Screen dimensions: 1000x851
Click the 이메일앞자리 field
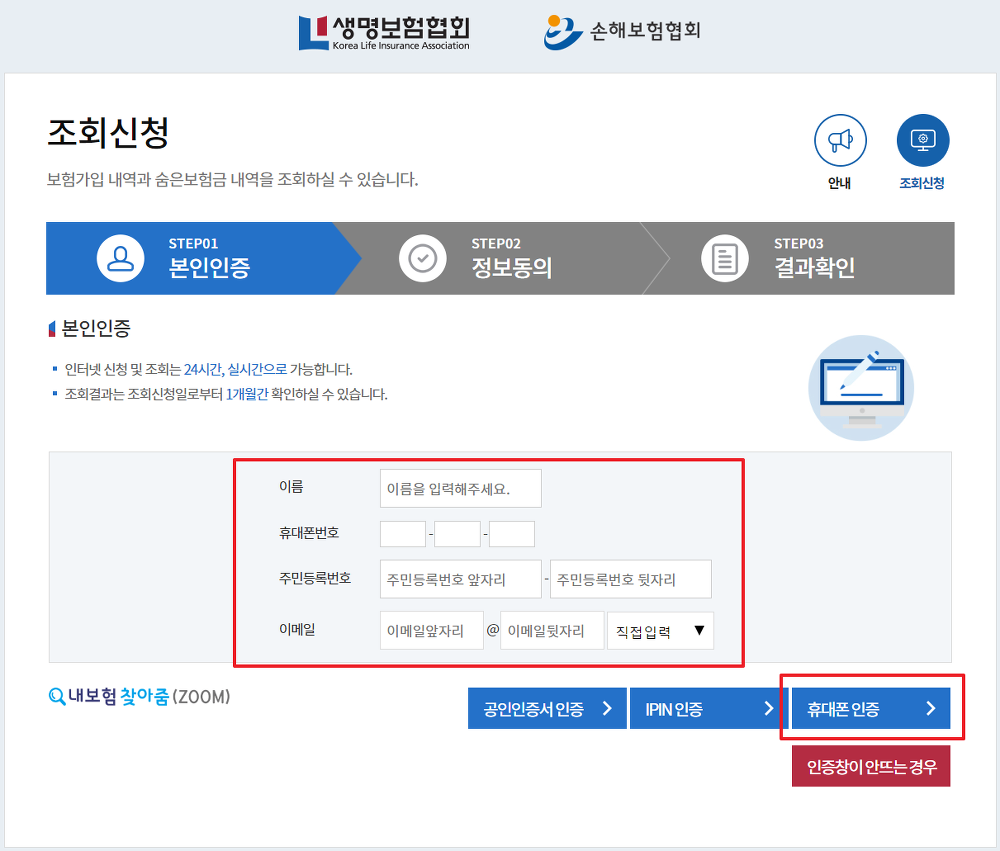pyautogui.click(x=432, y=631)
